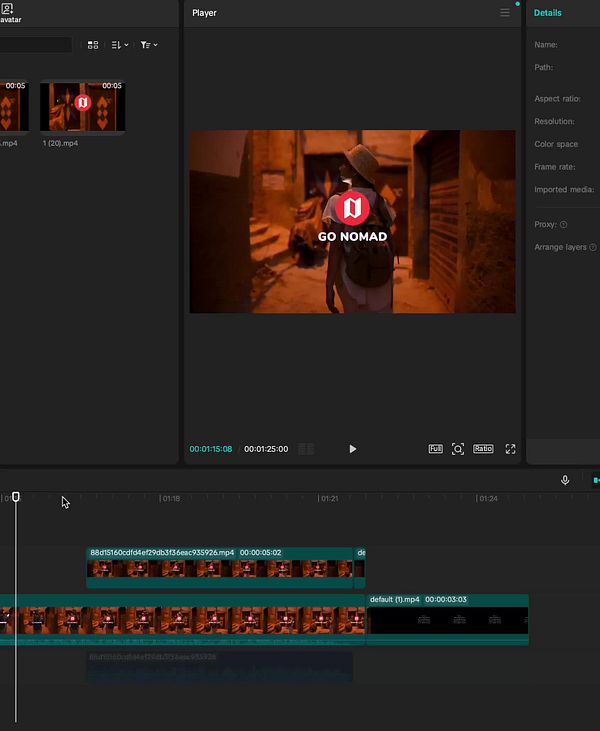Play the video in the Player
600x731 pixels.
tap(352, 449)
